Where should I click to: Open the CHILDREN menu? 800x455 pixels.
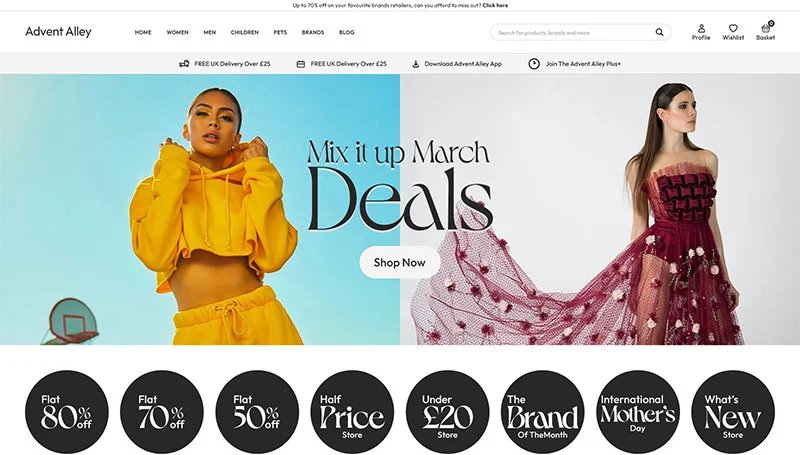click(244, 32)
